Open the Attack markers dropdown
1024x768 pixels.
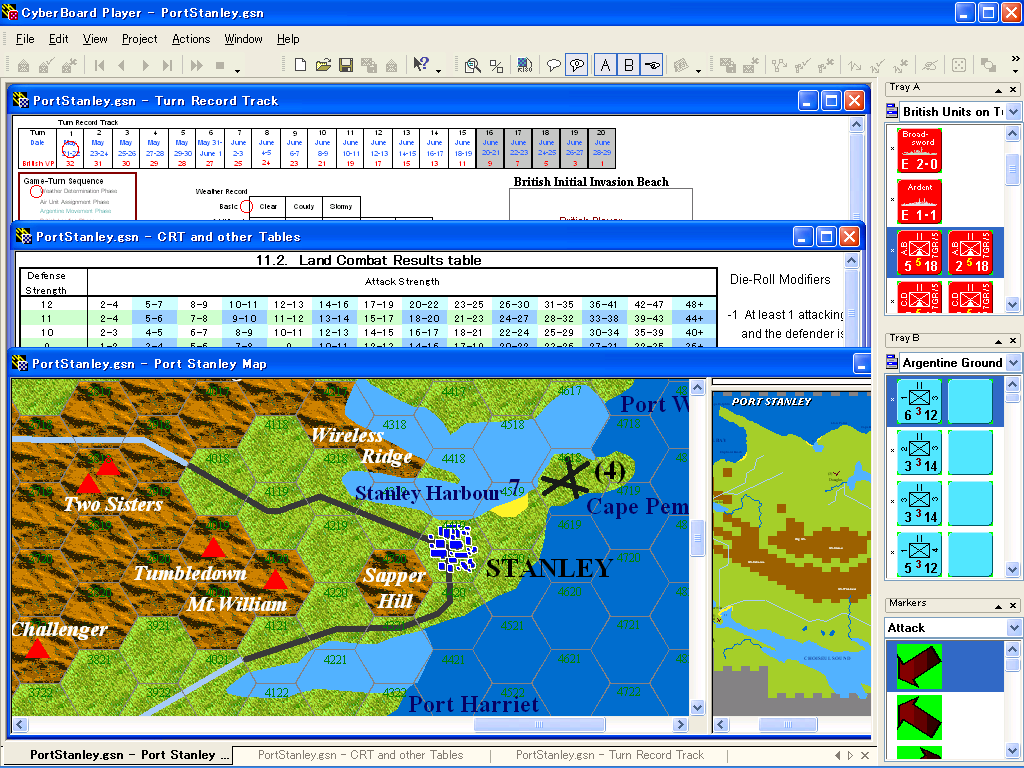[x=1013, y=628]
